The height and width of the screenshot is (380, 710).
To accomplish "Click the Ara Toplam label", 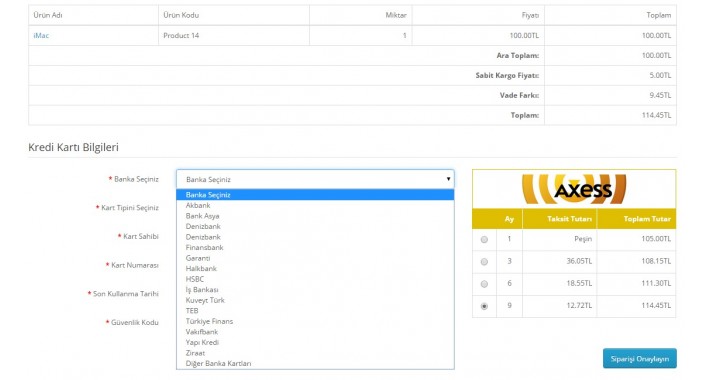I will click(x=518, y=55).
